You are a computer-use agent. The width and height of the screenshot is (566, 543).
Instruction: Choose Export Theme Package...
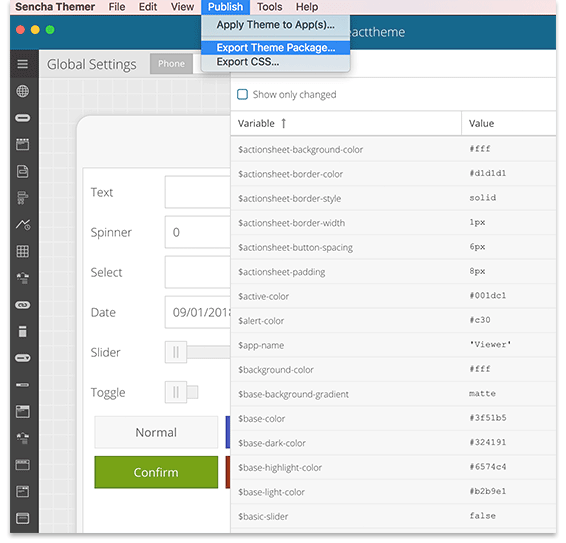pyautogui.click(x=275, y=48)
